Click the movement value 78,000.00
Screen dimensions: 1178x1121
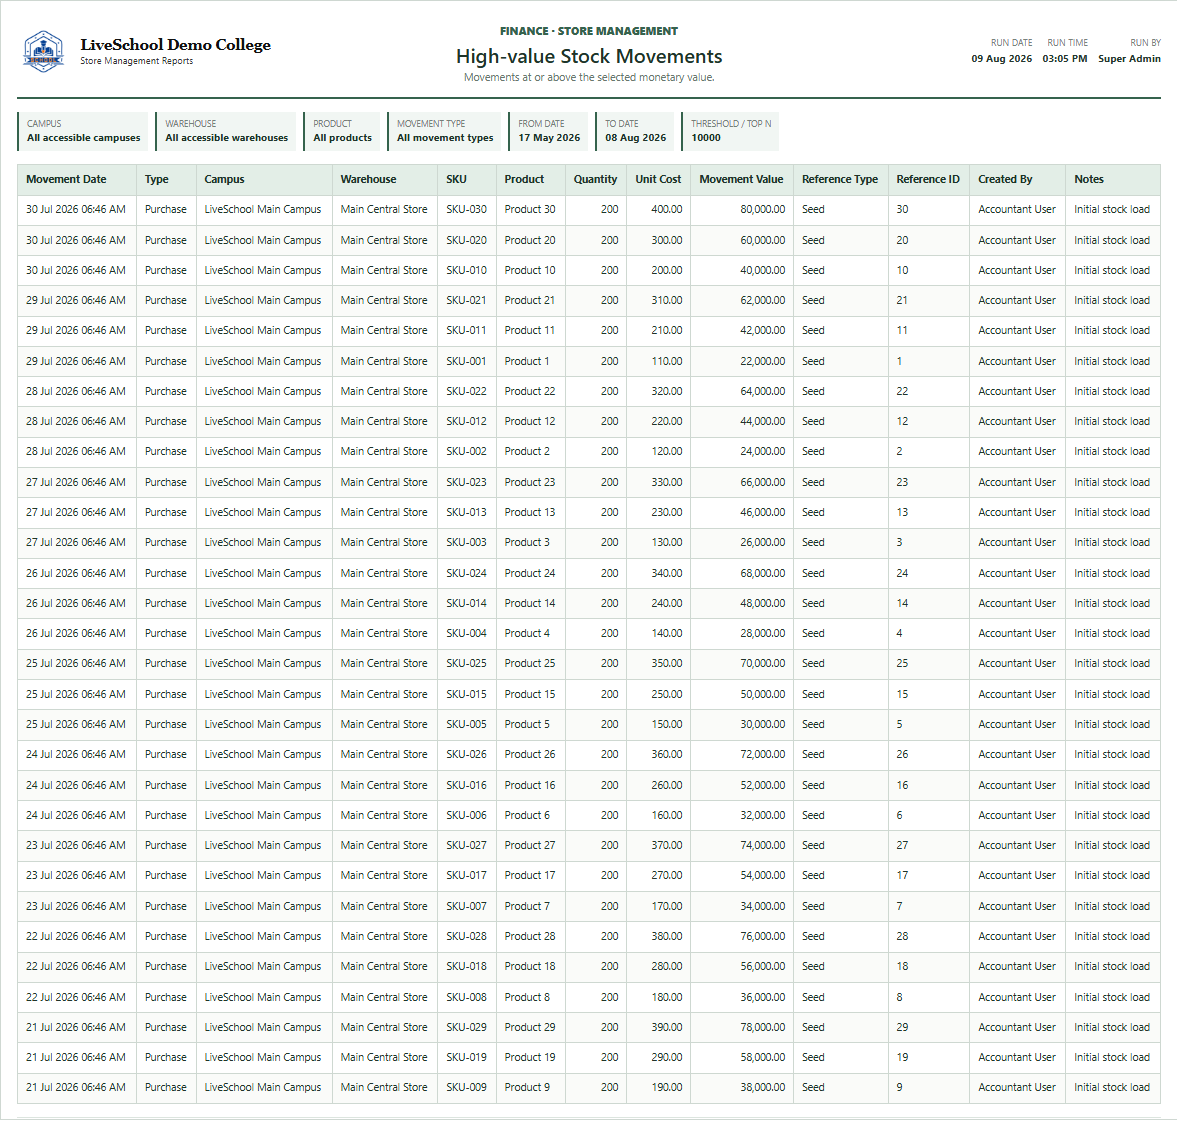(x=763, y=1027)
